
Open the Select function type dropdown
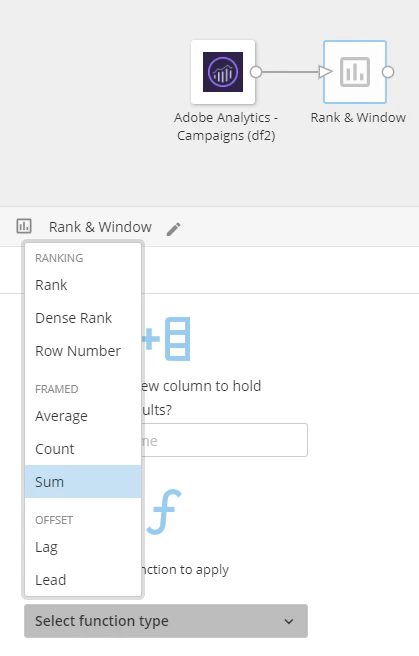coord(166,621)
